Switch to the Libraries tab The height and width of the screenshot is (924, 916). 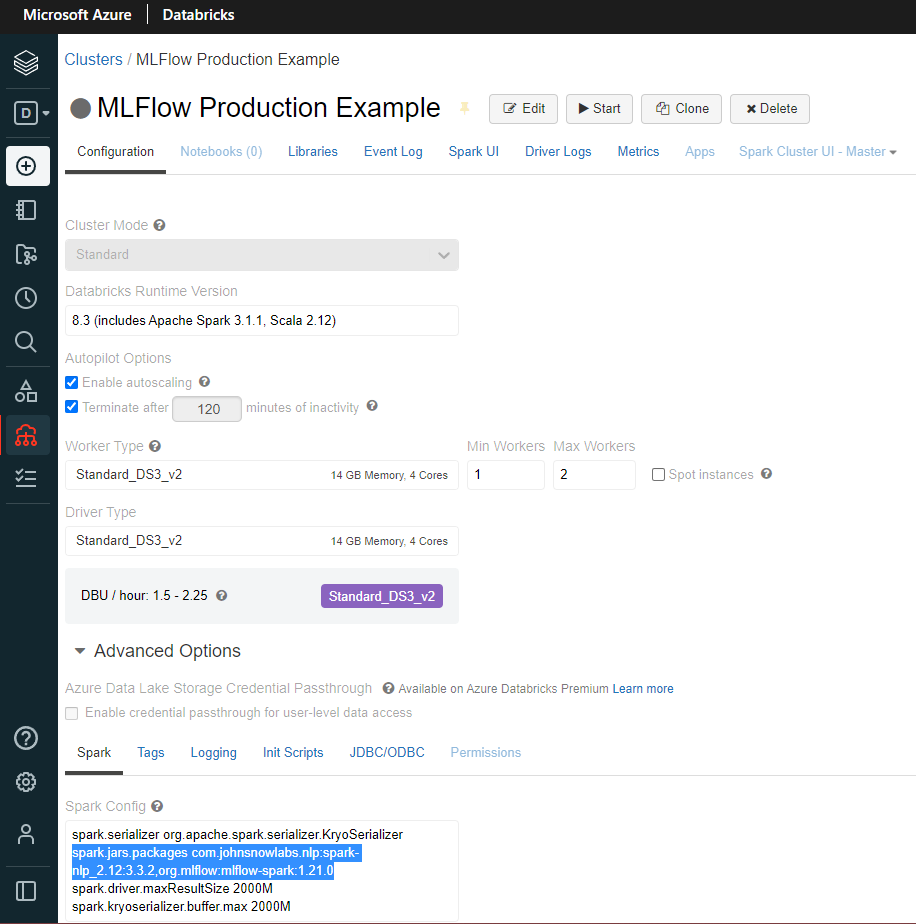point(312,152)
